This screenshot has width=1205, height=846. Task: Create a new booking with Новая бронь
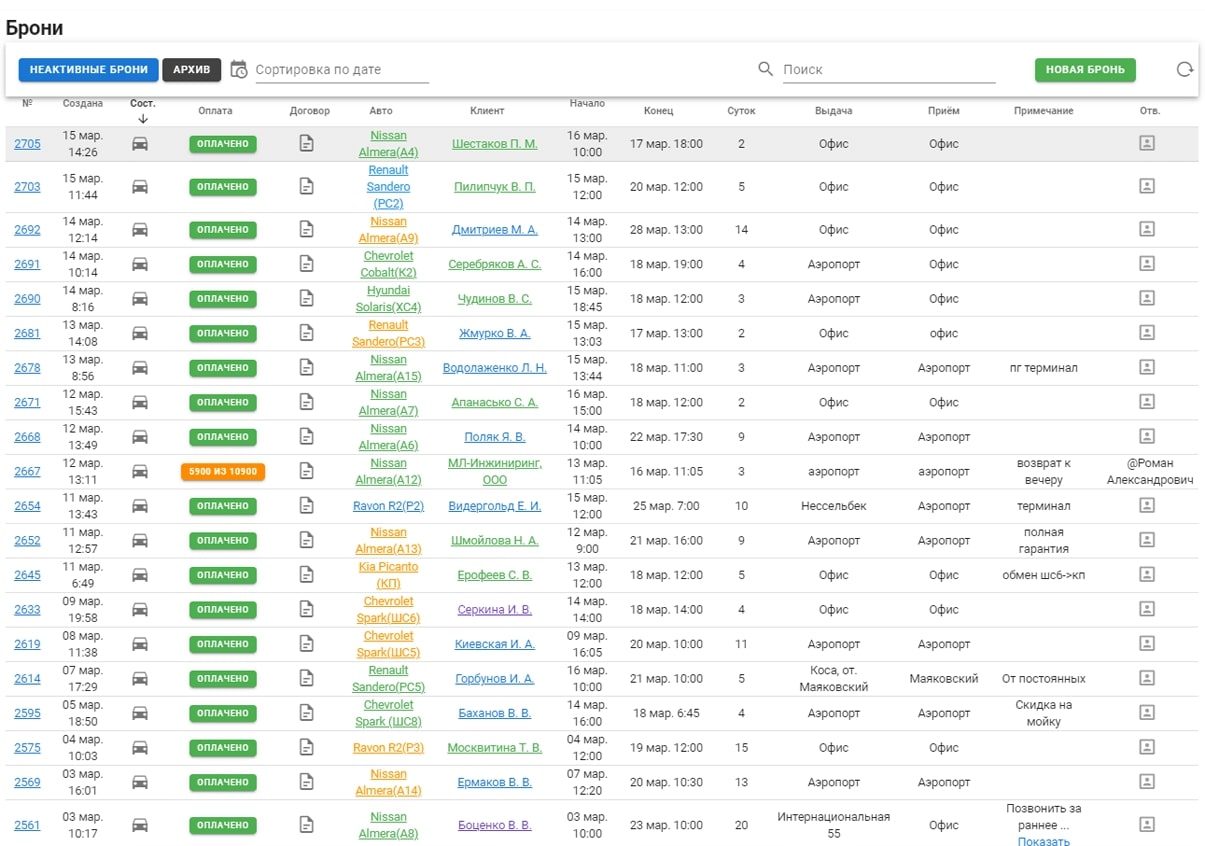pos(1085,69)
